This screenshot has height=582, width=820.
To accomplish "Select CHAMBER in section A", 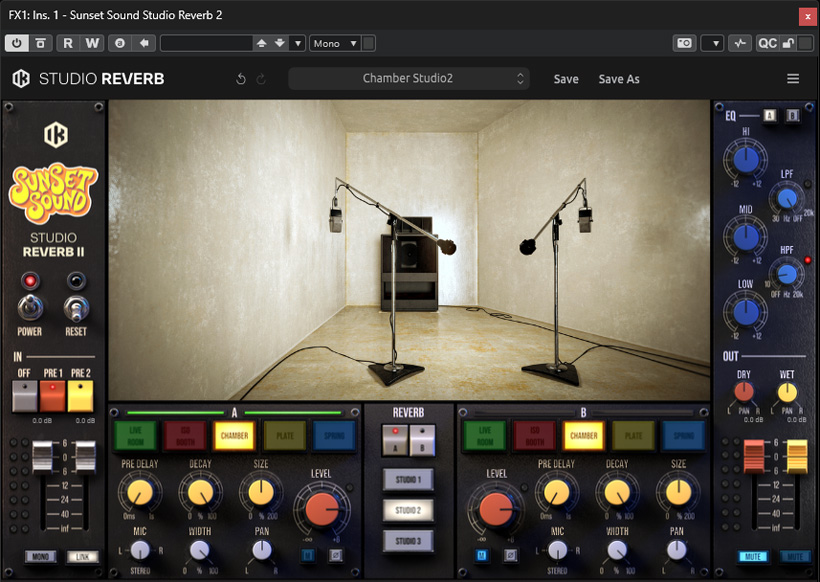I will point(234,436).
